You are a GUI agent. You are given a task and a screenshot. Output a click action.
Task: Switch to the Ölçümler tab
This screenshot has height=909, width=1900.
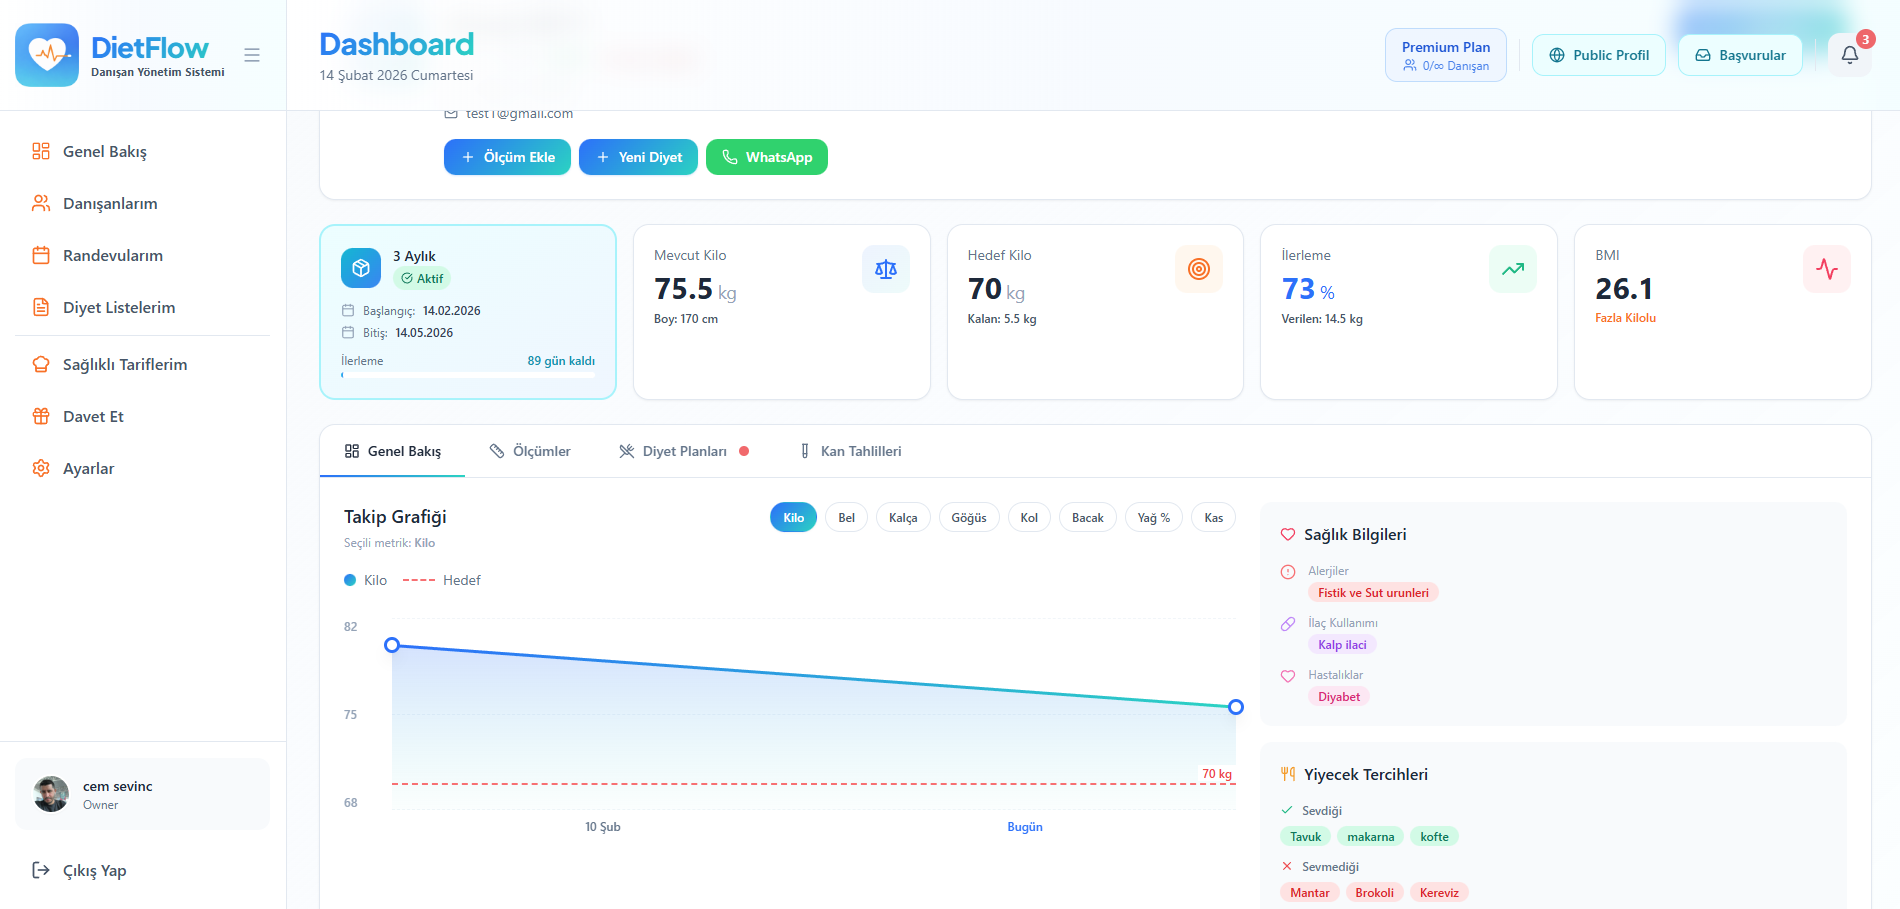(530, 451)
